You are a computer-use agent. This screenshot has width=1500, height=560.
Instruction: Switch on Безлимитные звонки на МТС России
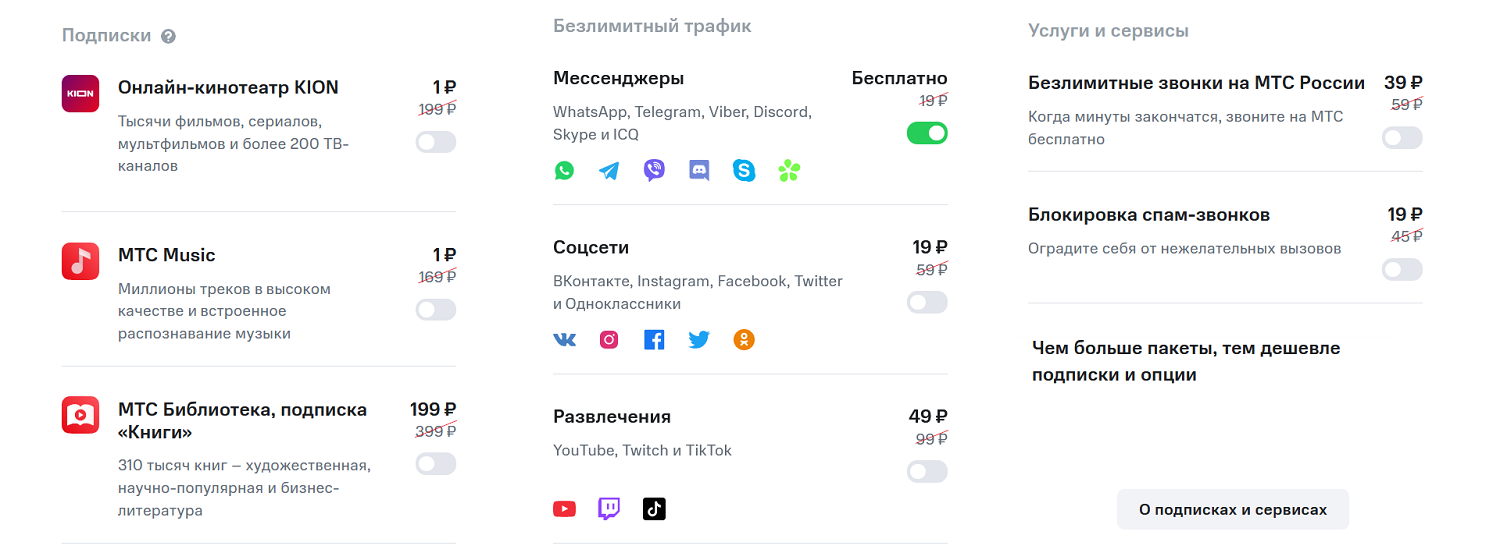coord(1402,138)
